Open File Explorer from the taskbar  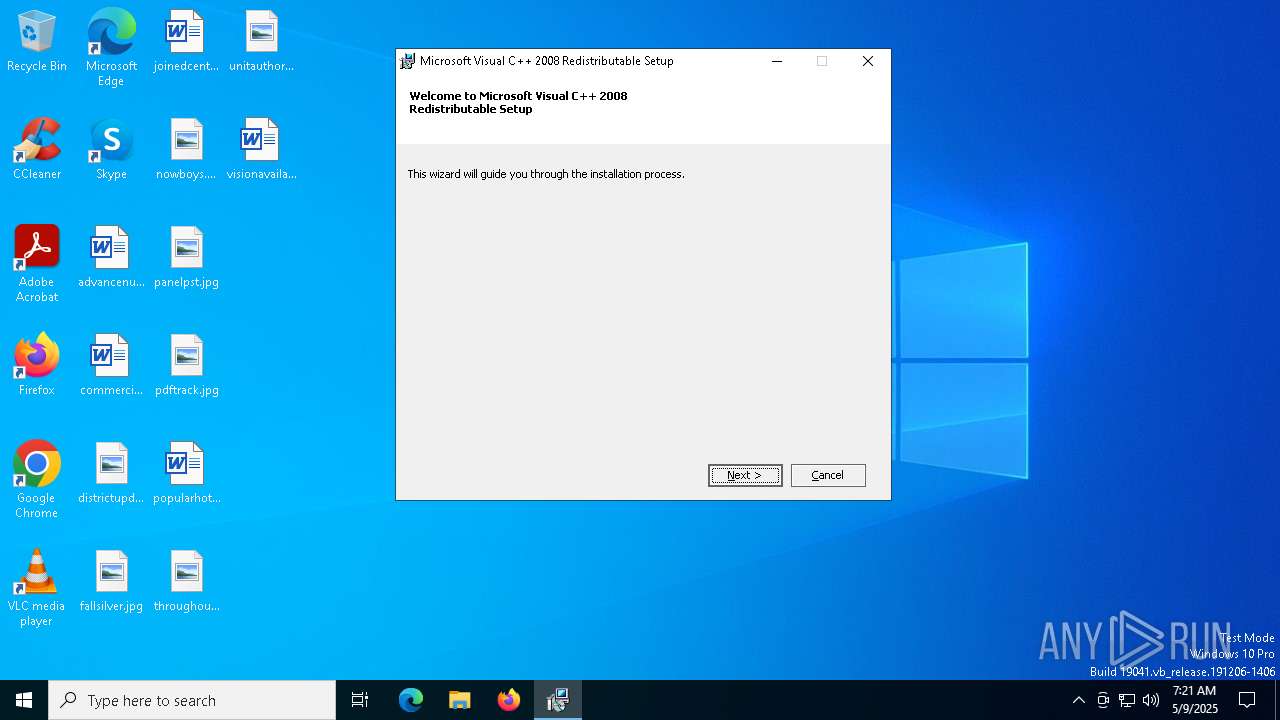click(x=460, y=700)
